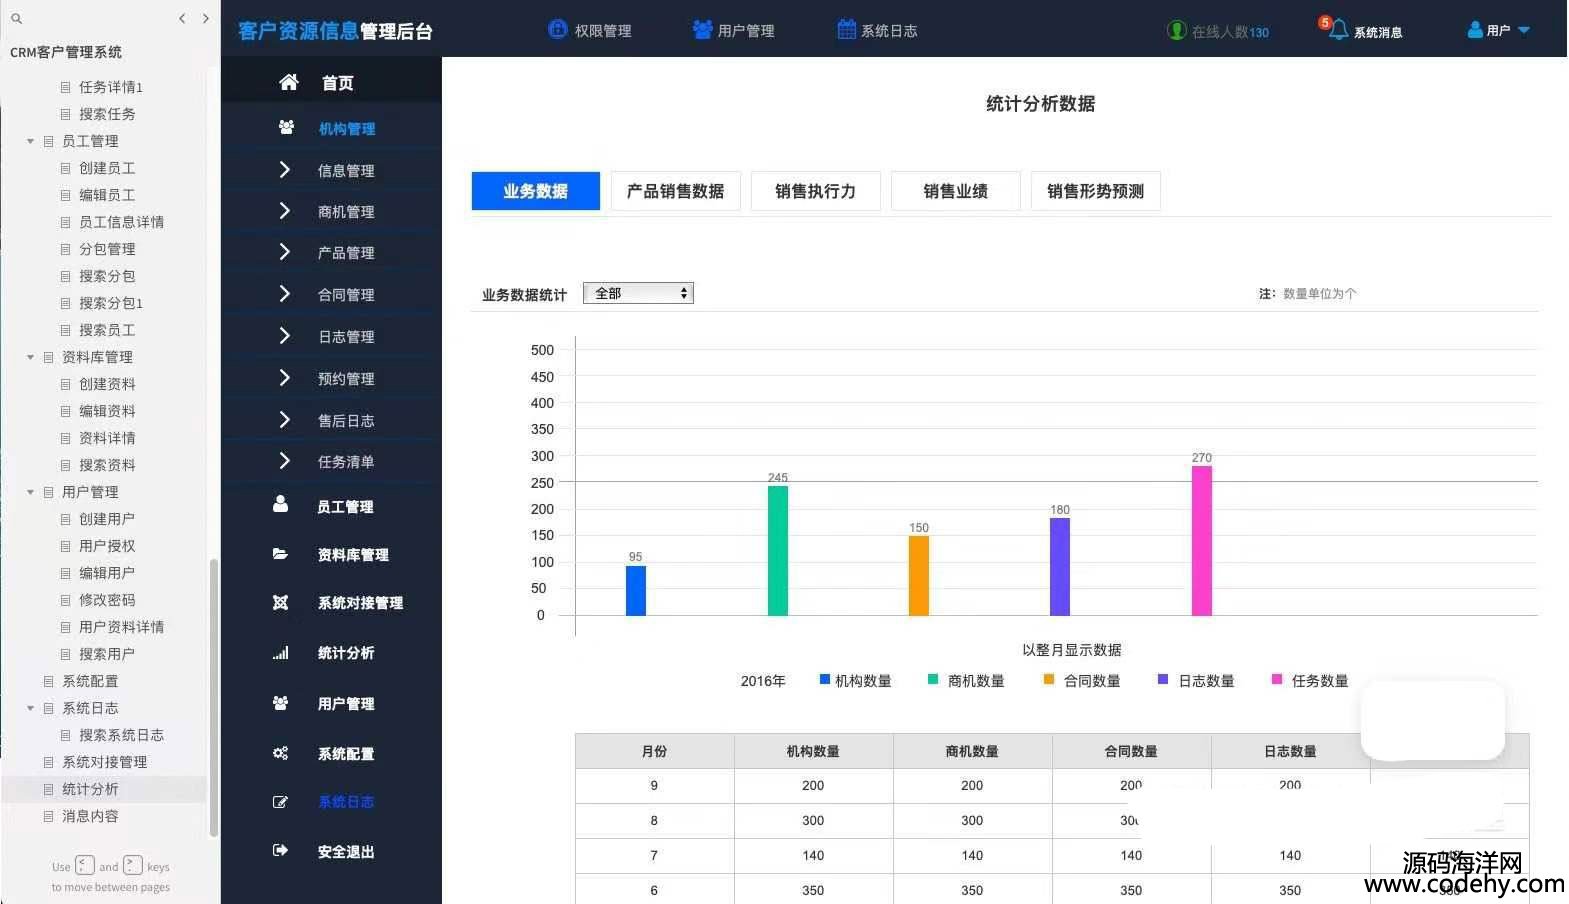
Task: Open 系统消息 in the header
Action: (x=1378, y=32)
